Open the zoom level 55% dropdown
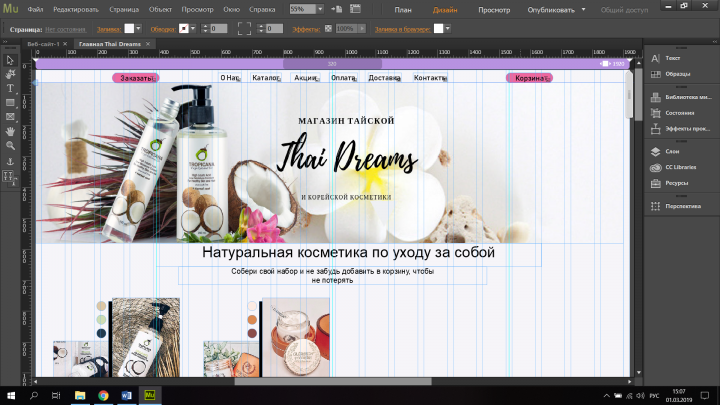 click(x=320, y=9)
